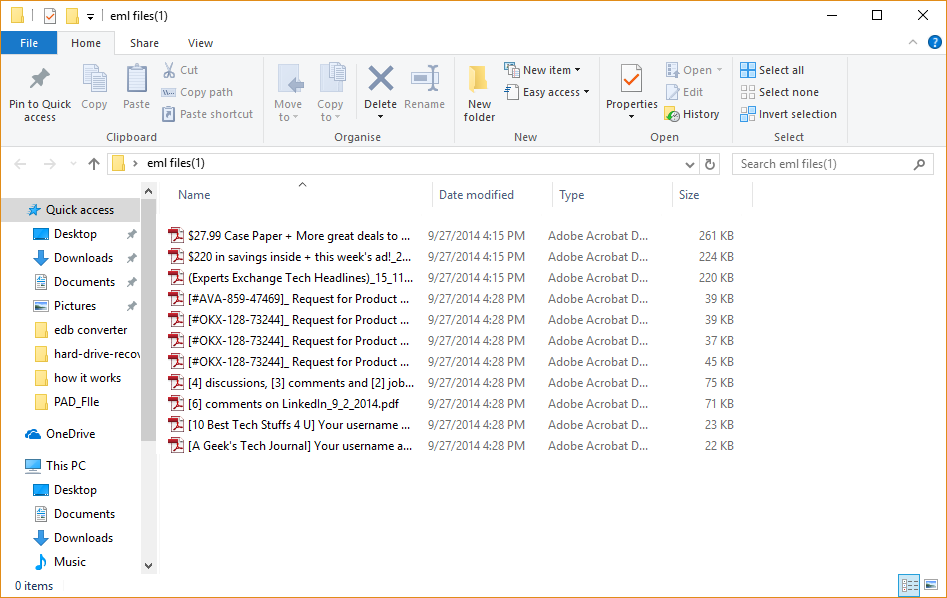Screen dimensions: 947x598
Task: Click the Forward navigation arrow
Action: [x=50, y=164]
